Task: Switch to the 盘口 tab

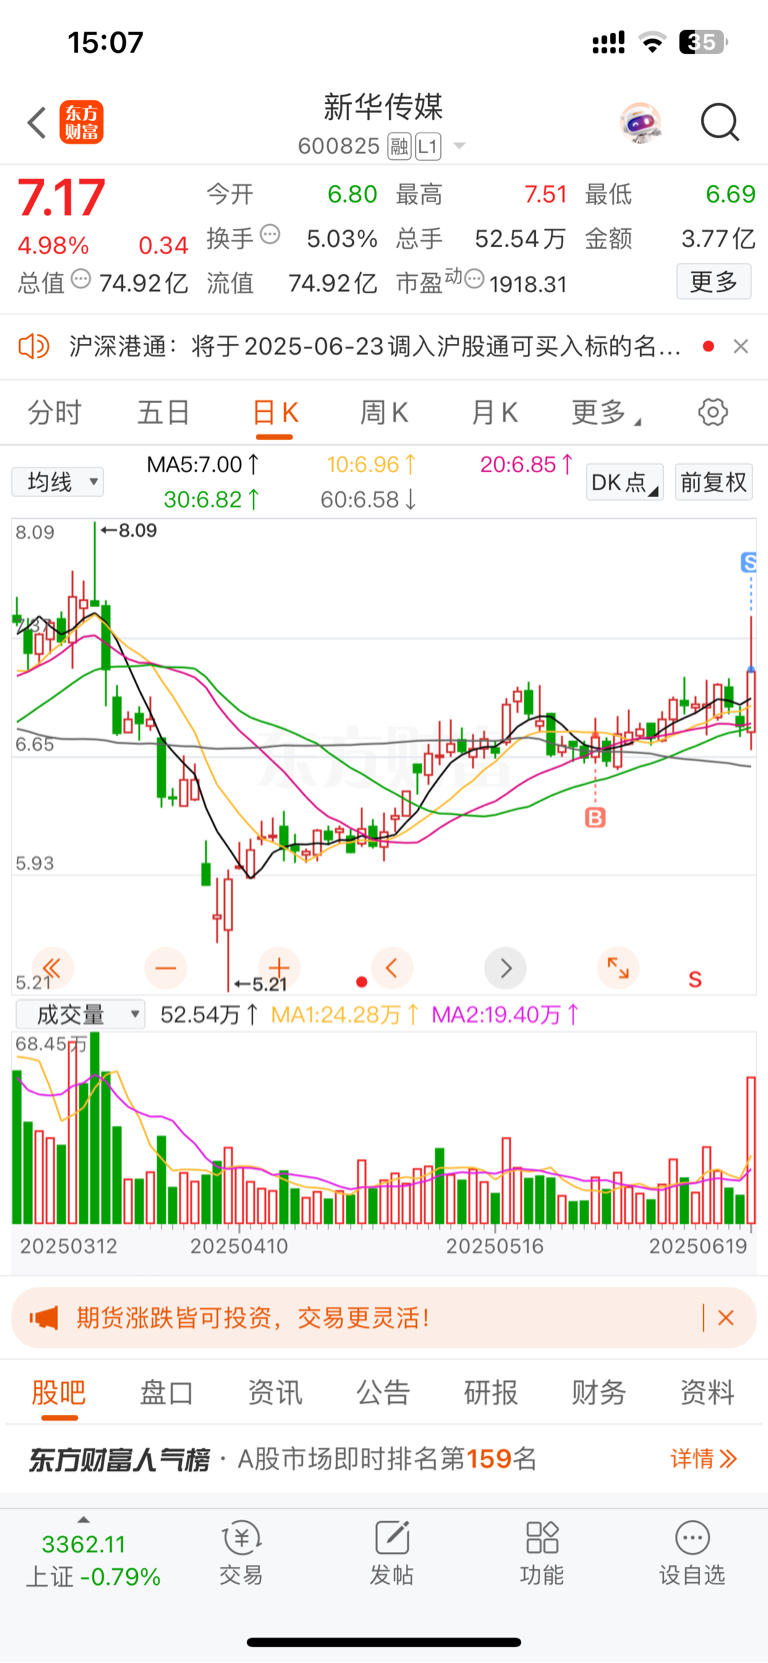Action: click(167, 1392)
